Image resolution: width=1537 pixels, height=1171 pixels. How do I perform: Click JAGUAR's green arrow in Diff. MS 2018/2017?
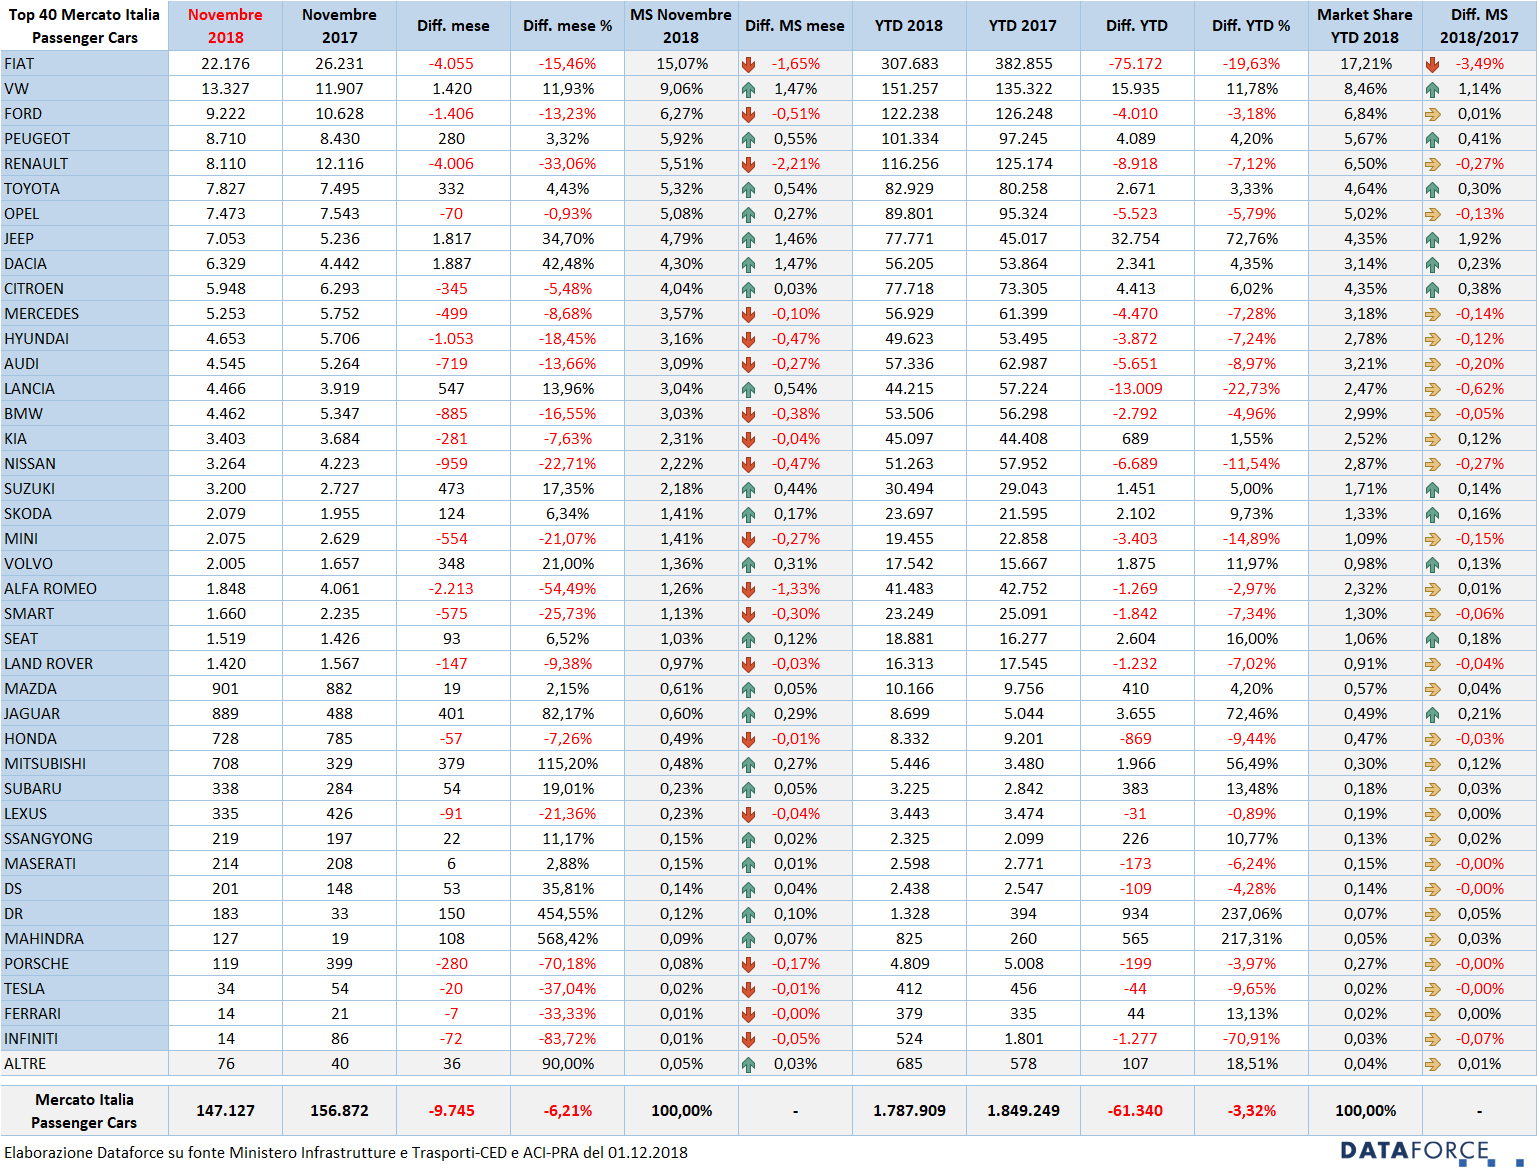tap(1432, 714)
